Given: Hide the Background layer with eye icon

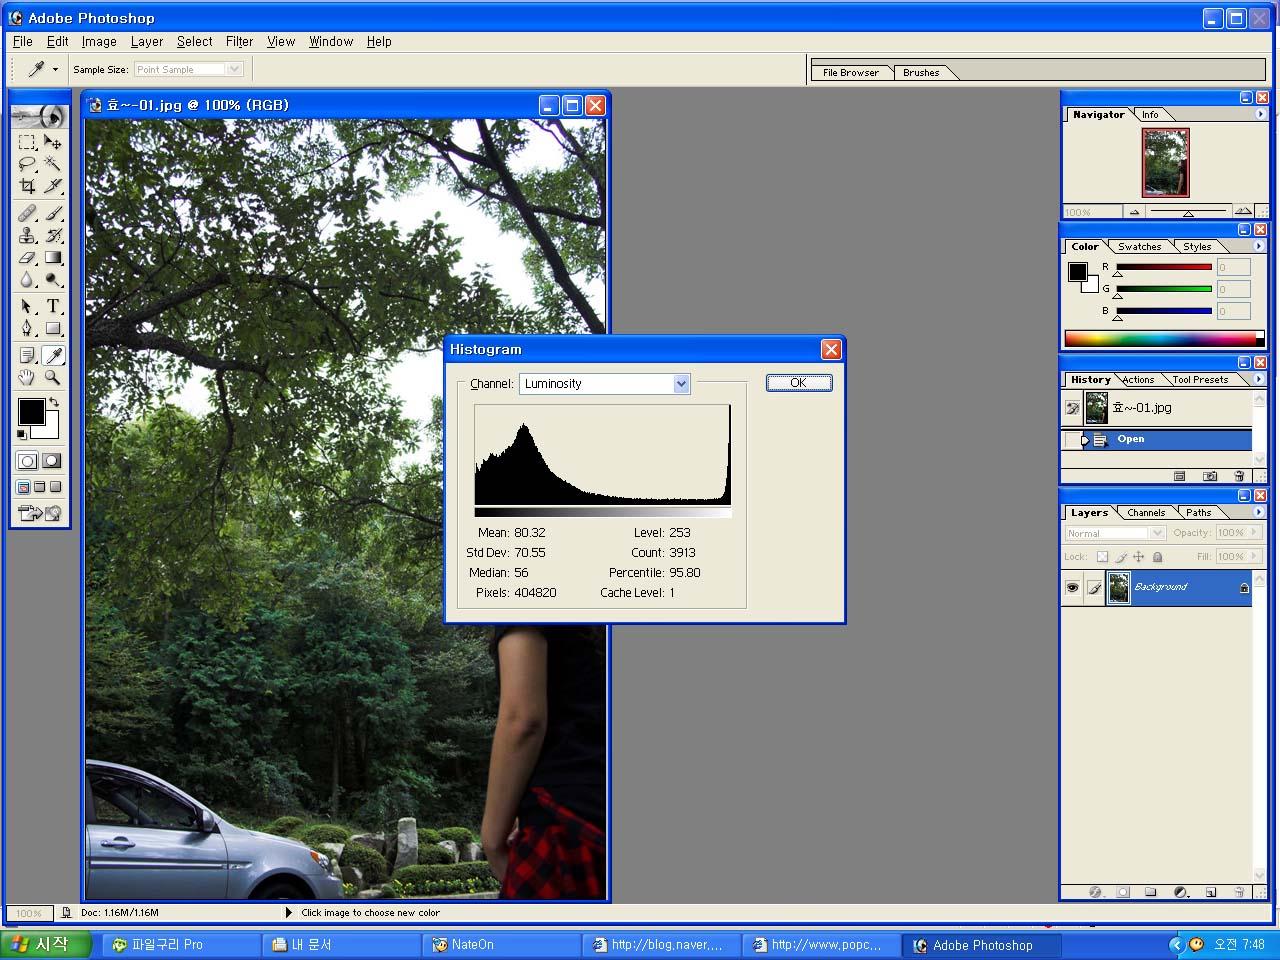Looking at the screenshot, I should [x=1072, y=588].
